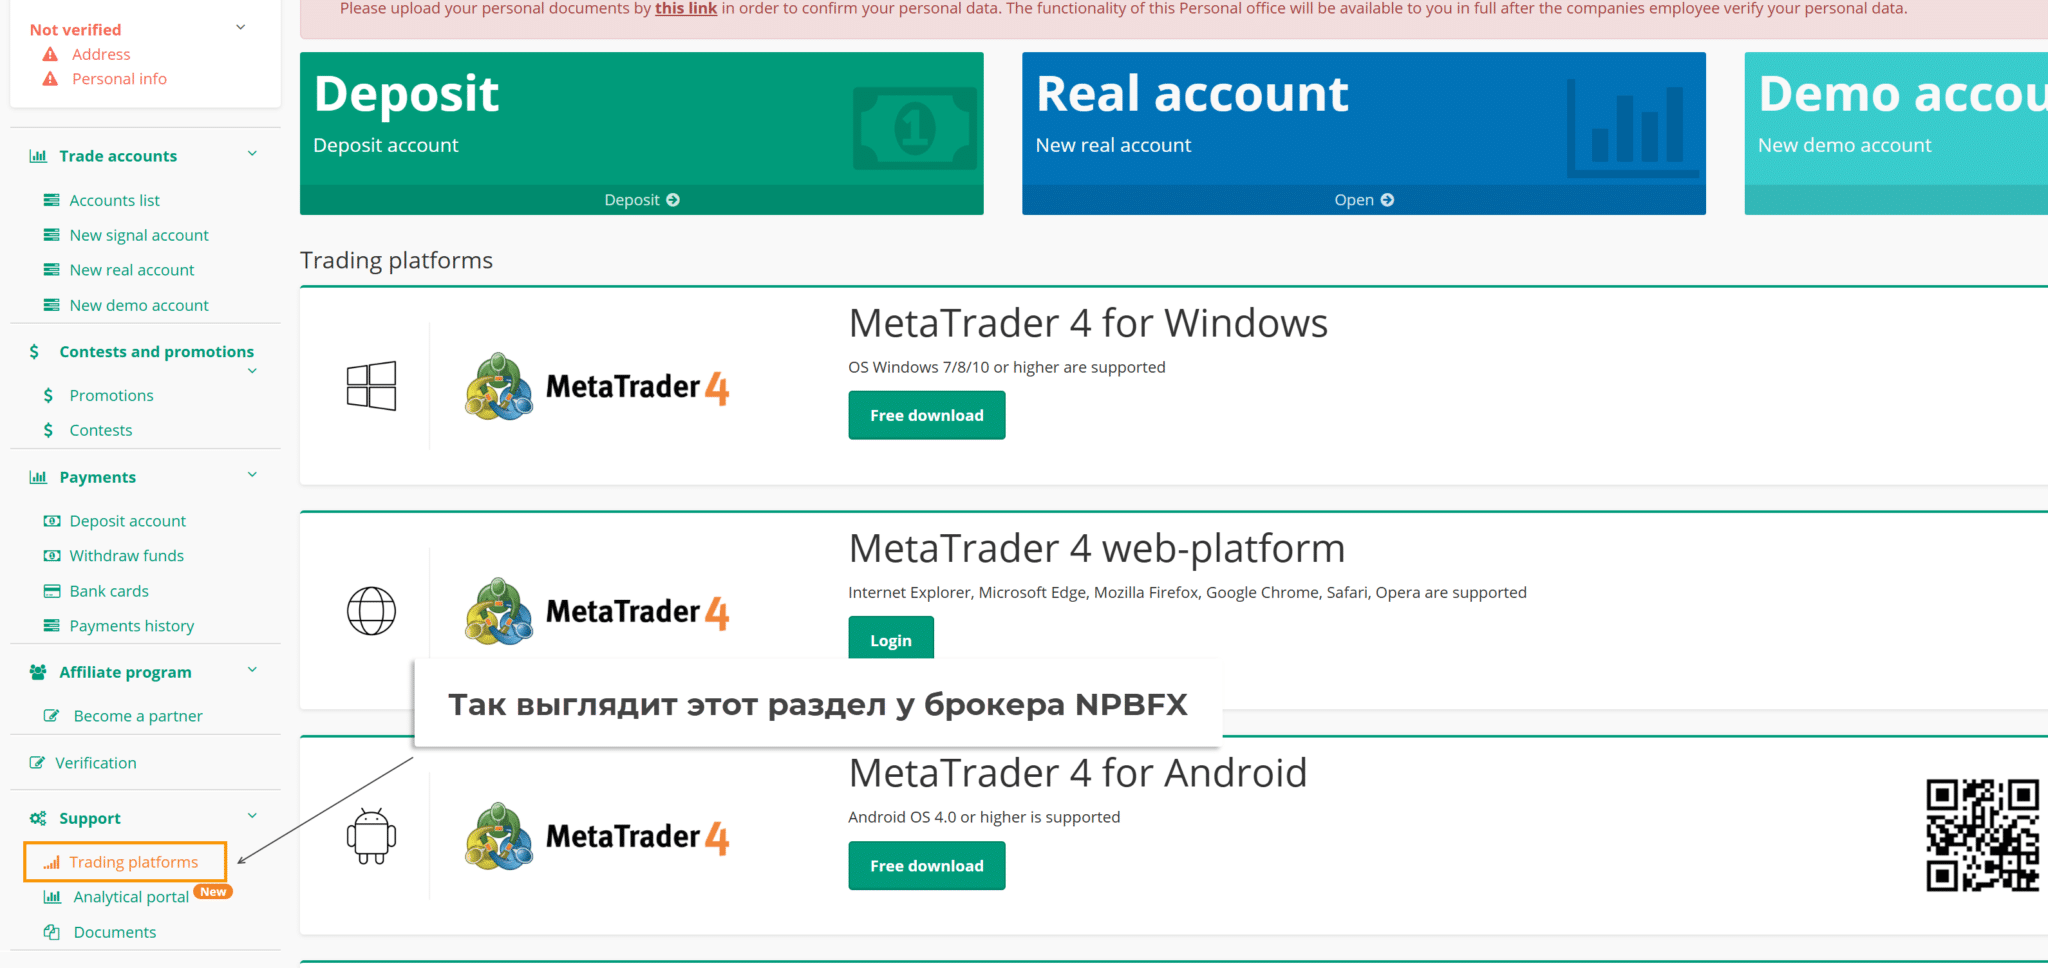Click the Bank cards icon in sidebar
Image resolution: width=2048 pixels, height=968 pixels.
click(x=52, y=591)
